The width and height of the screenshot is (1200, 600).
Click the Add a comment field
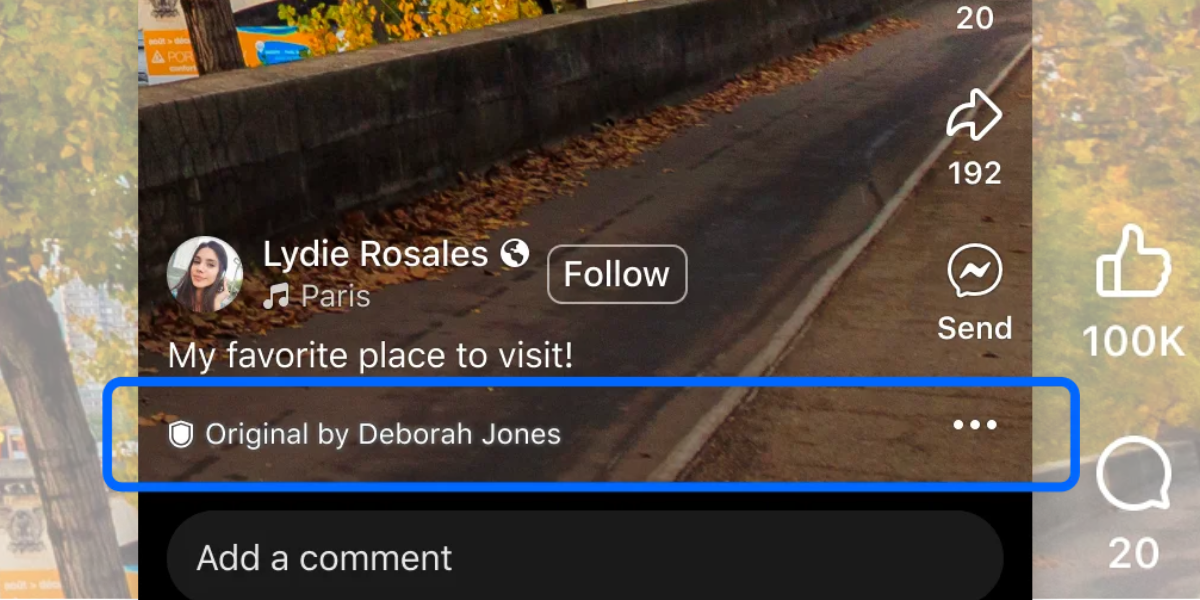click(x=585, y=556)
